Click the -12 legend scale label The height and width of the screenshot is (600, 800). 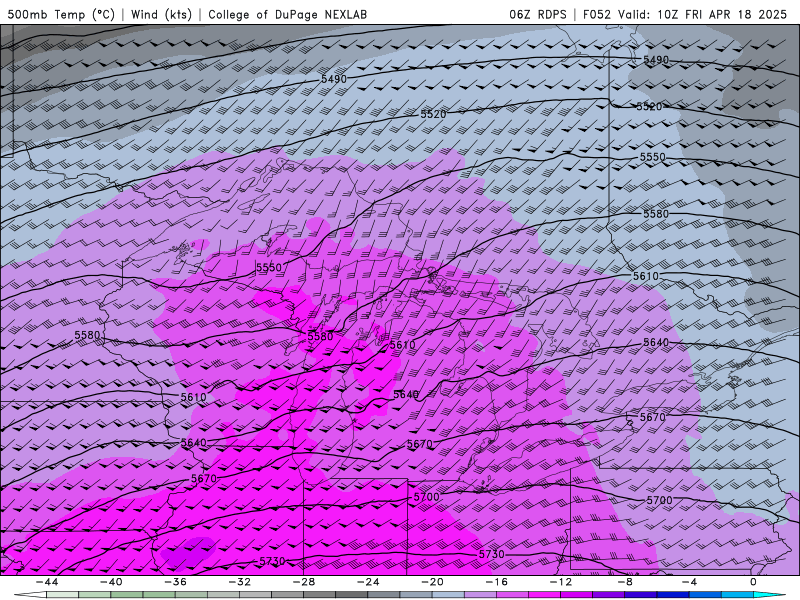click(x=561, y=582)
